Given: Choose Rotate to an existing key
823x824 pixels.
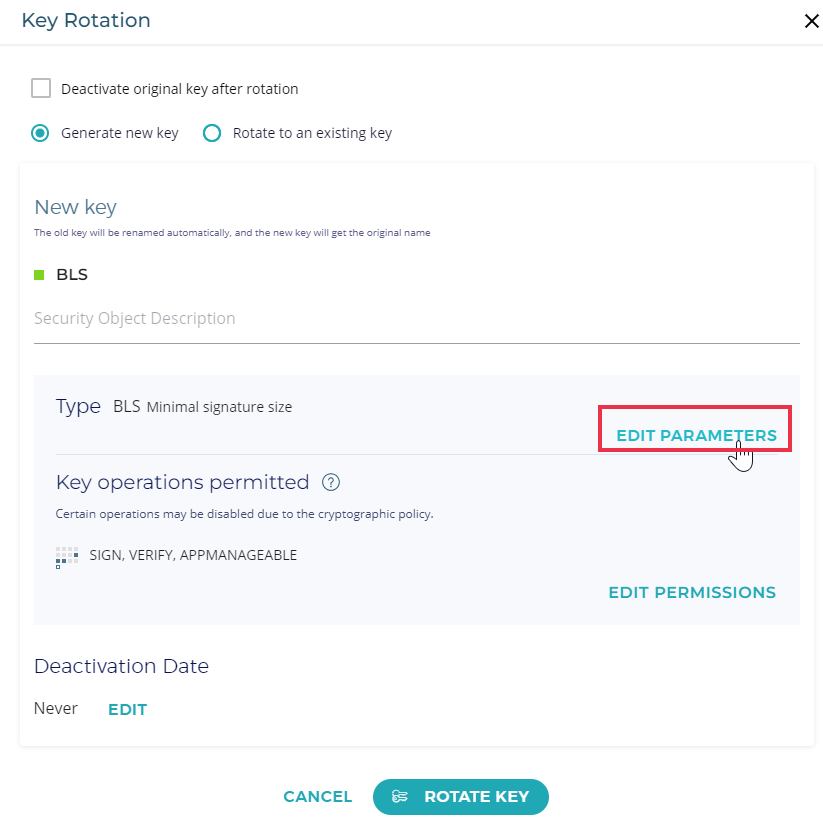Looking at the screenshot, I should coord(212,133).
